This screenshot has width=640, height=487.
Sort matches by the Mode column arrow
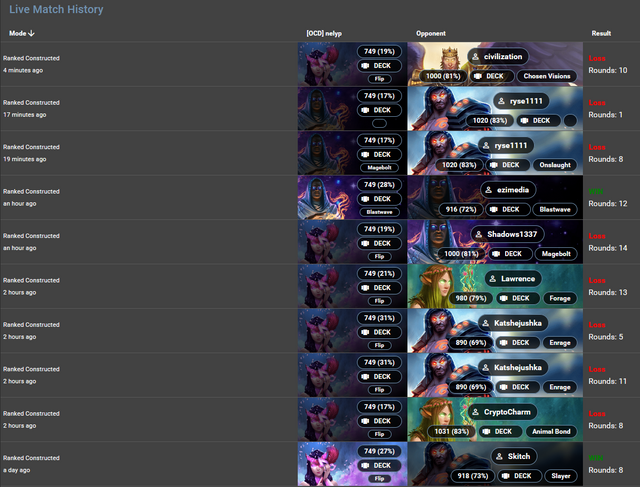31,33
